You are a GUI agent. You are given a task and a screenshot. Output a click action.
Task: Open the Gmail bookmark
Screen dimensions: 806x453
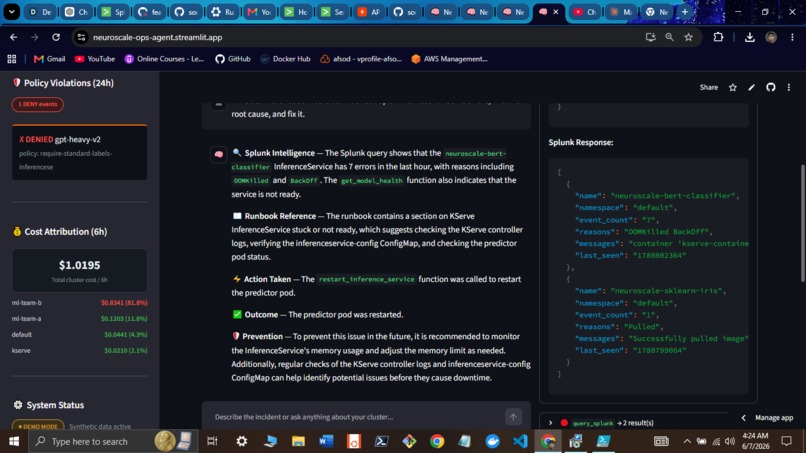49,59
